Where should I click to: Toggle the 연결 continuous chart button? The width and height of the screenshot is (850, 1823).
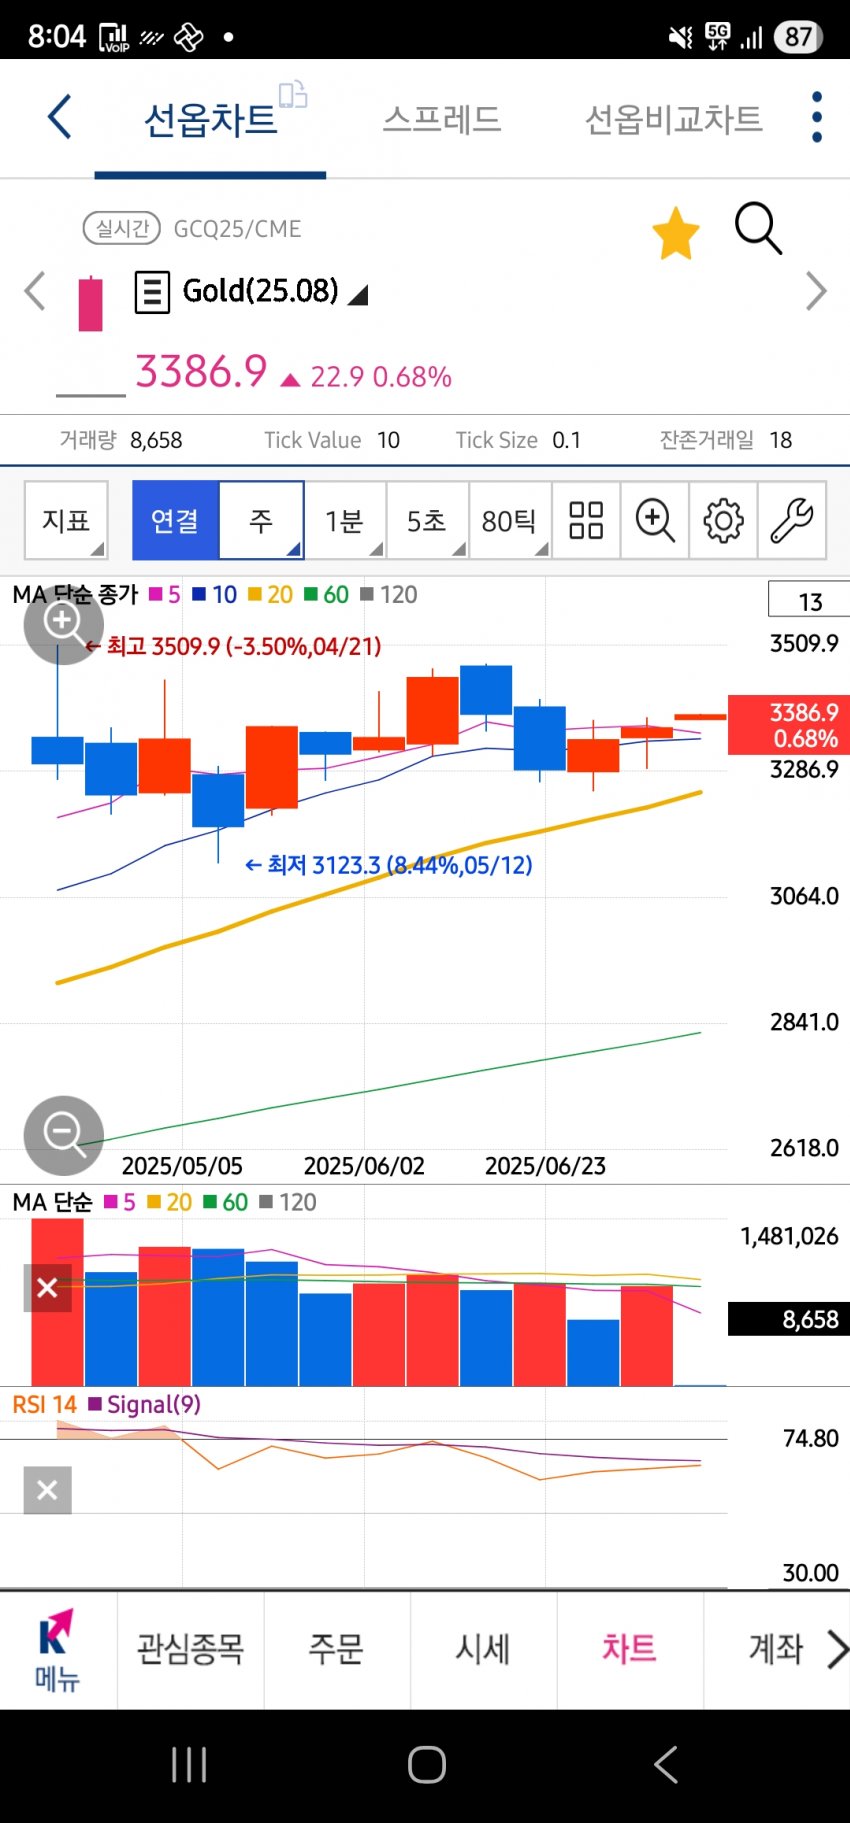[175, 520]
